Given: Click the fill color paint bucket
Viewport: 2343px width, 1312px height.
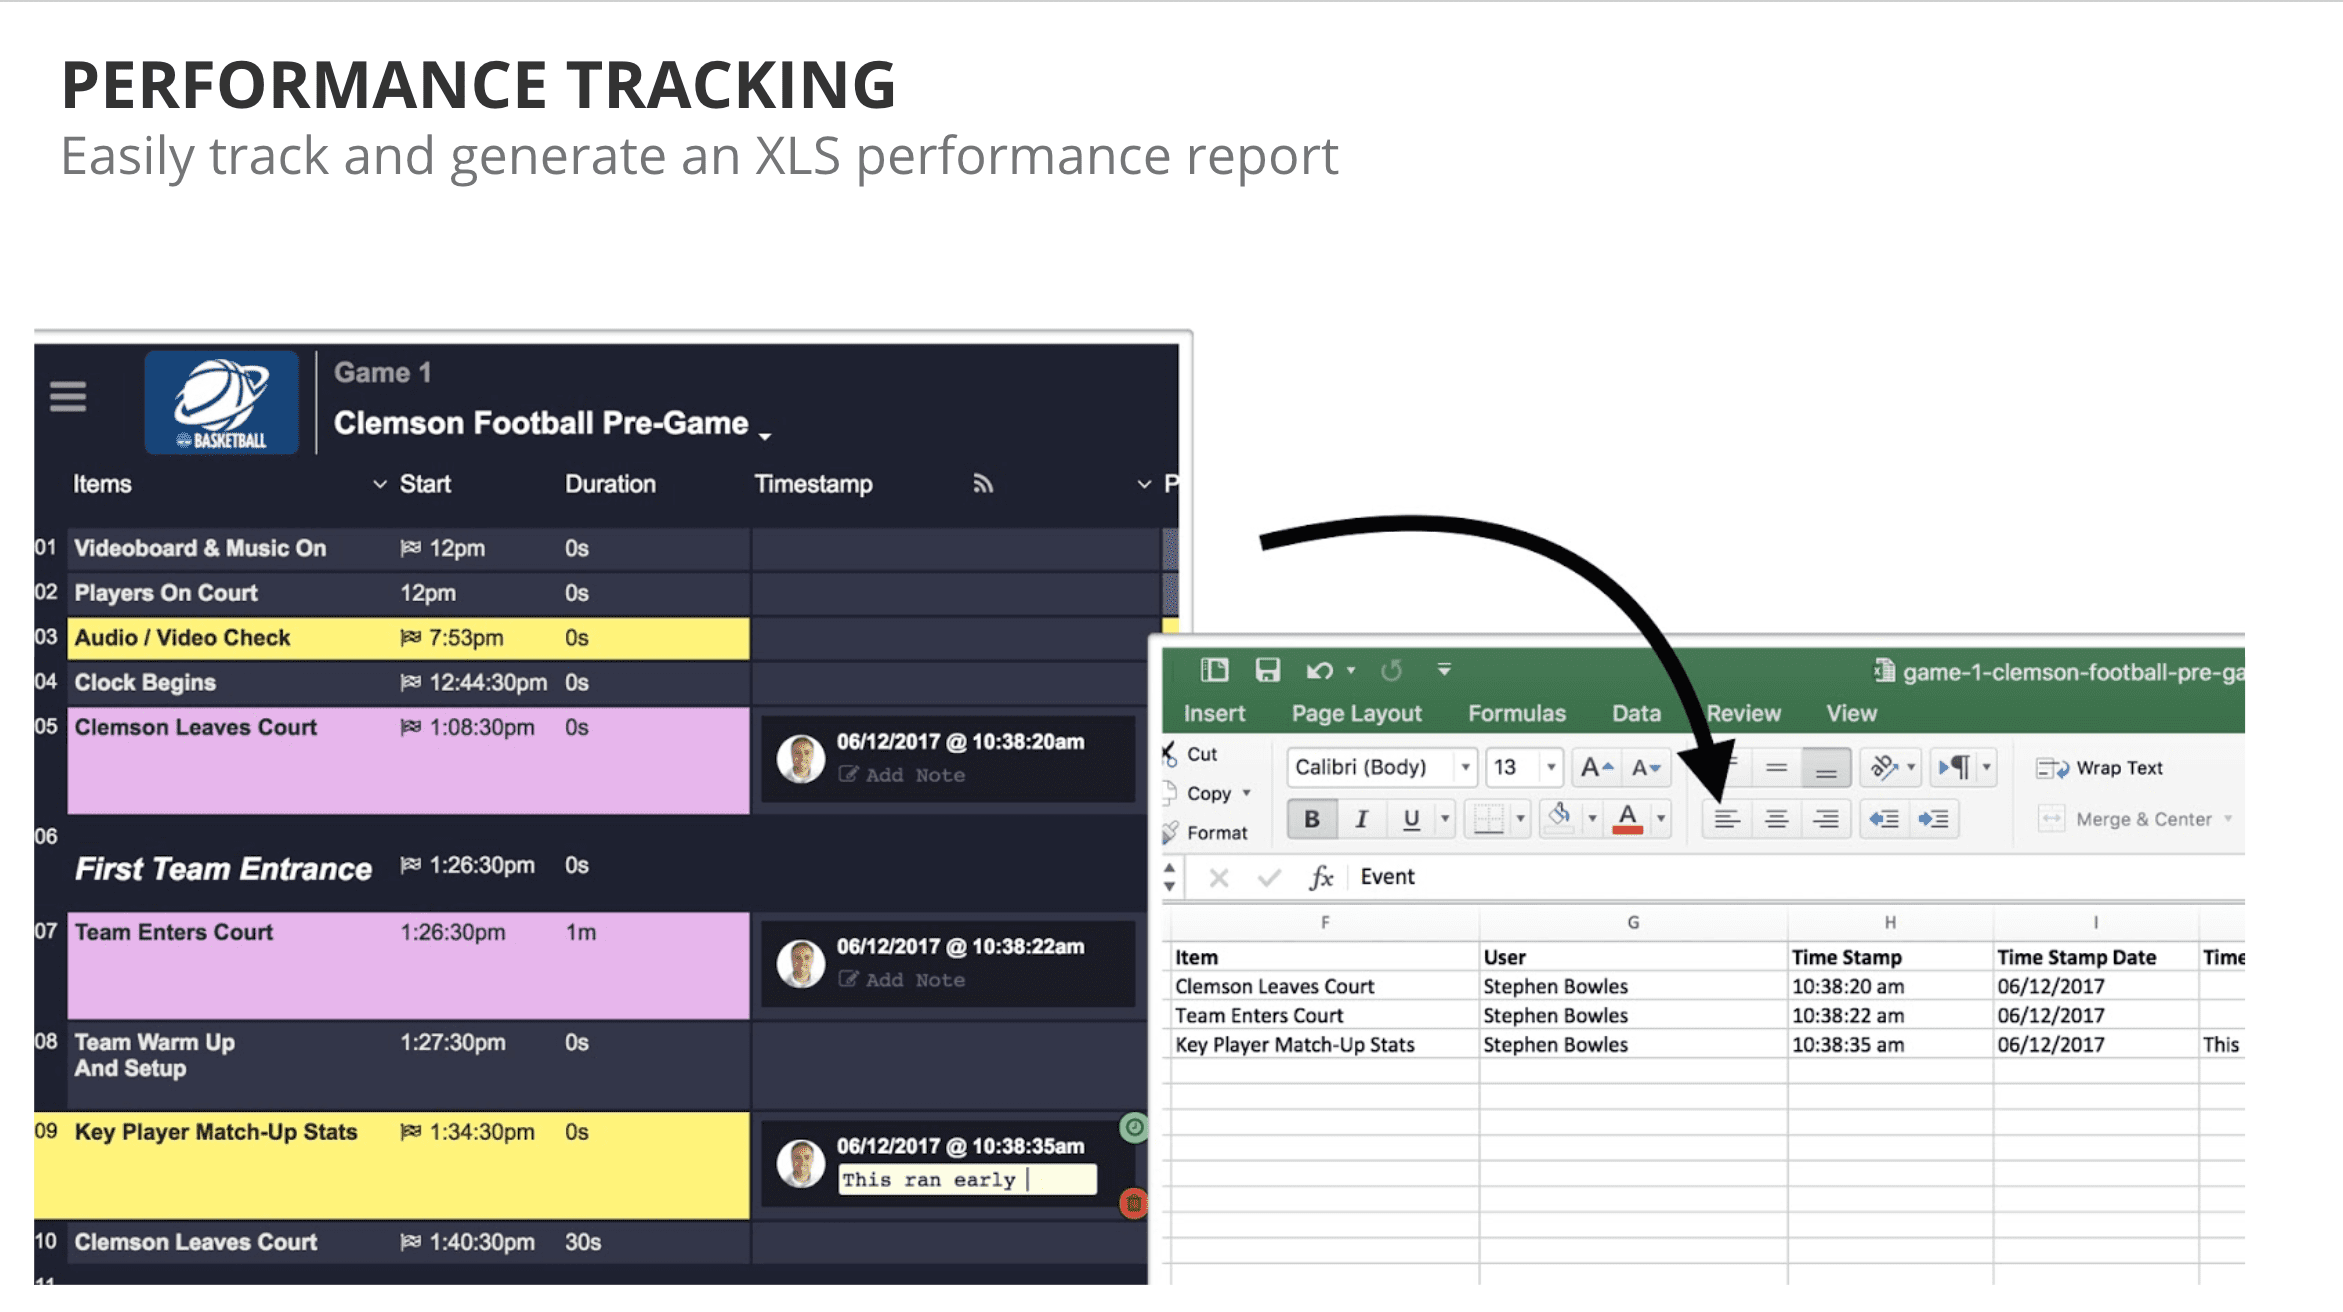Looking at the screenshot, I should (x=1559, y=818).
